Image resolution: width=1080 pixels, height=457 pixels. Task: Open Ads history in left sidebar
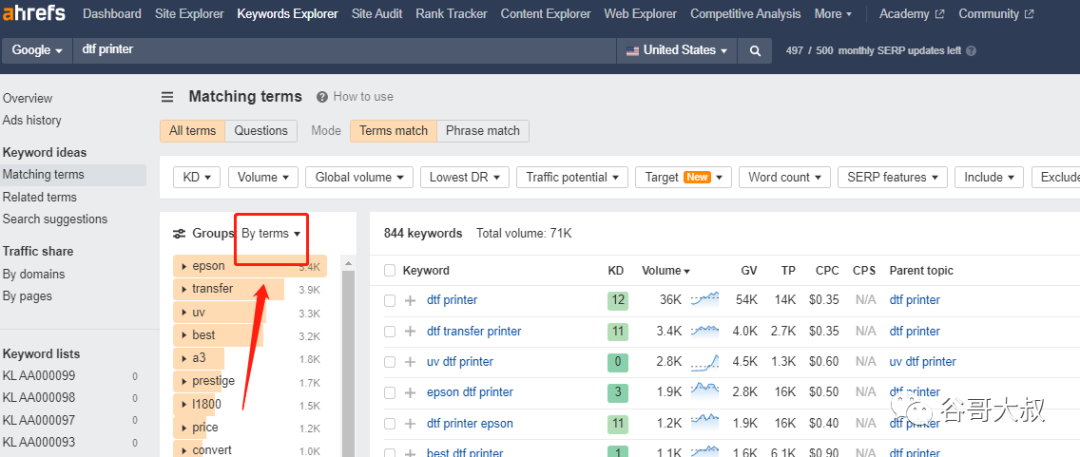32,121
